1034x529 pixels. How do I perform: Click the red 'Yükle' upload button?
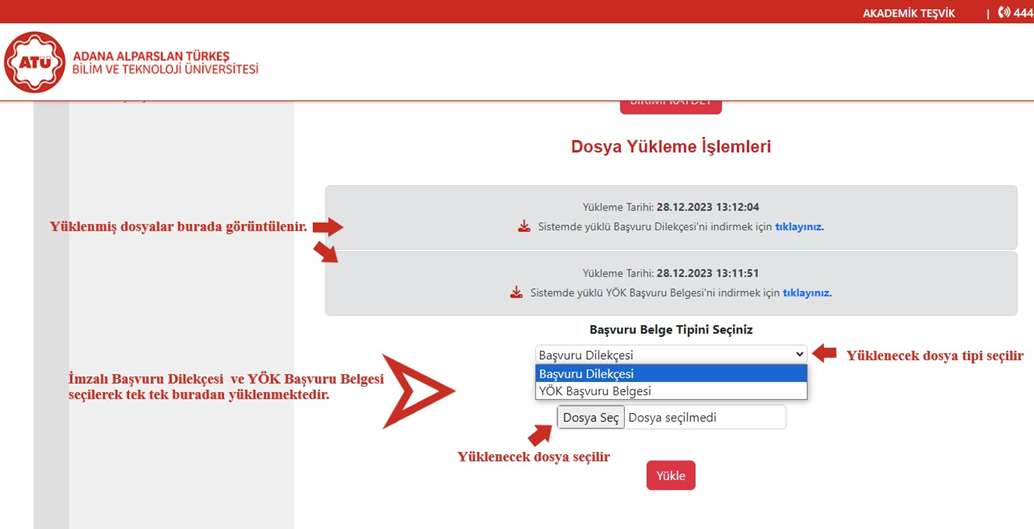pos(670,476)
